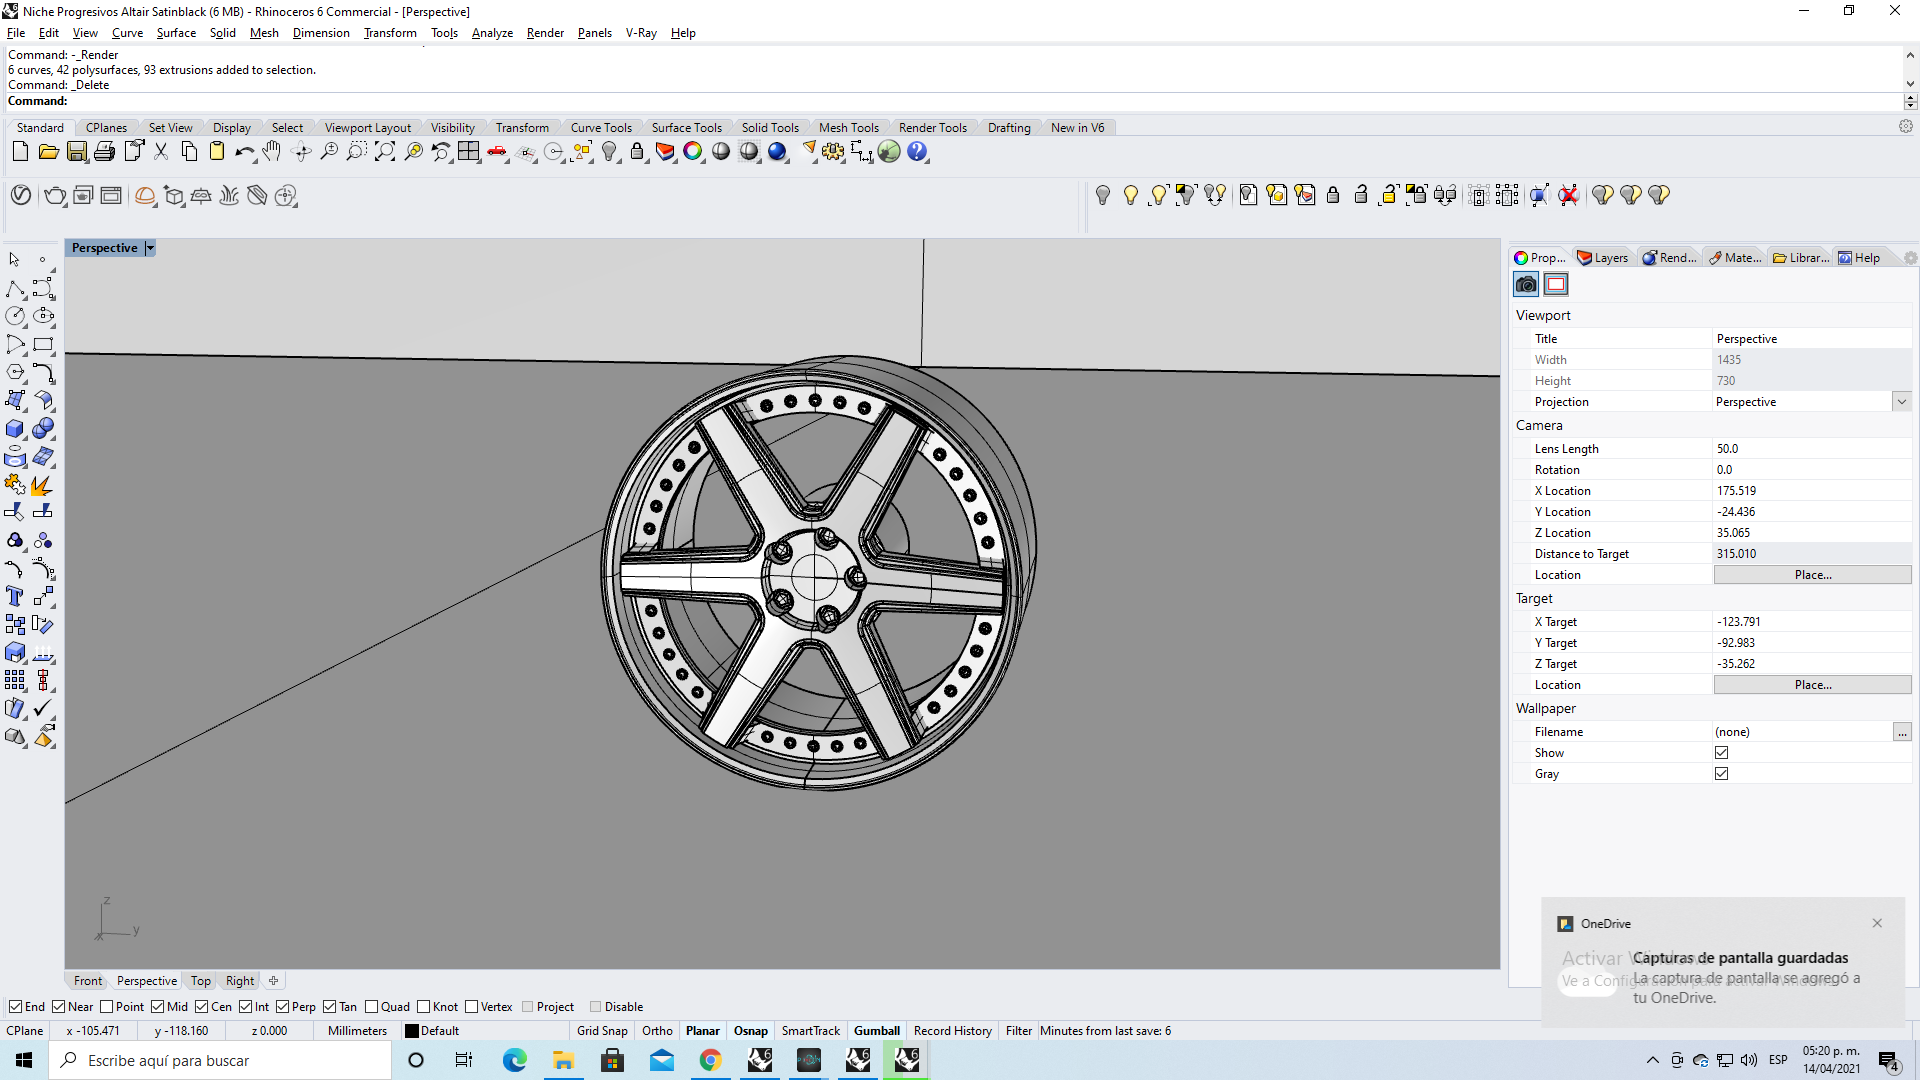
Task: Select the Polyline tool in left toolbar
Action: coord(15,289)
